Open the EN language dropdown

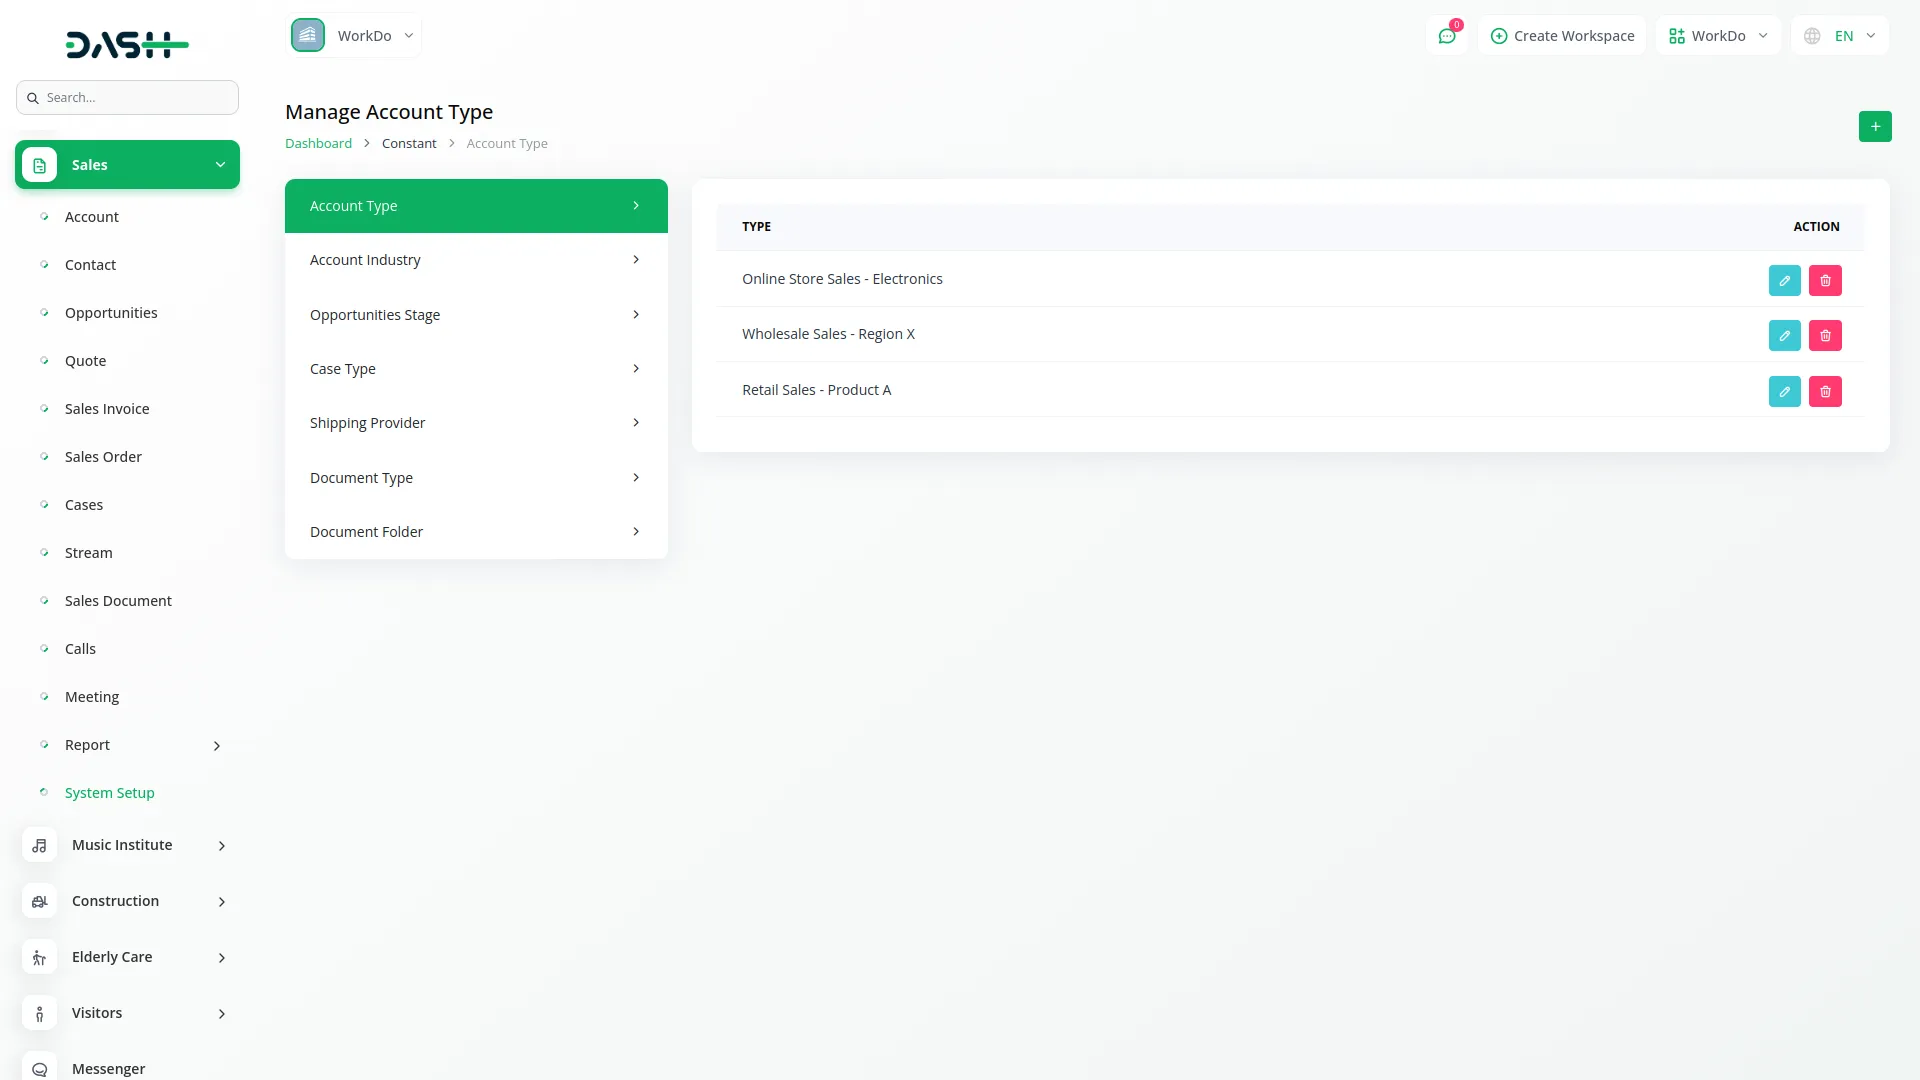[x=1840, y=36]
